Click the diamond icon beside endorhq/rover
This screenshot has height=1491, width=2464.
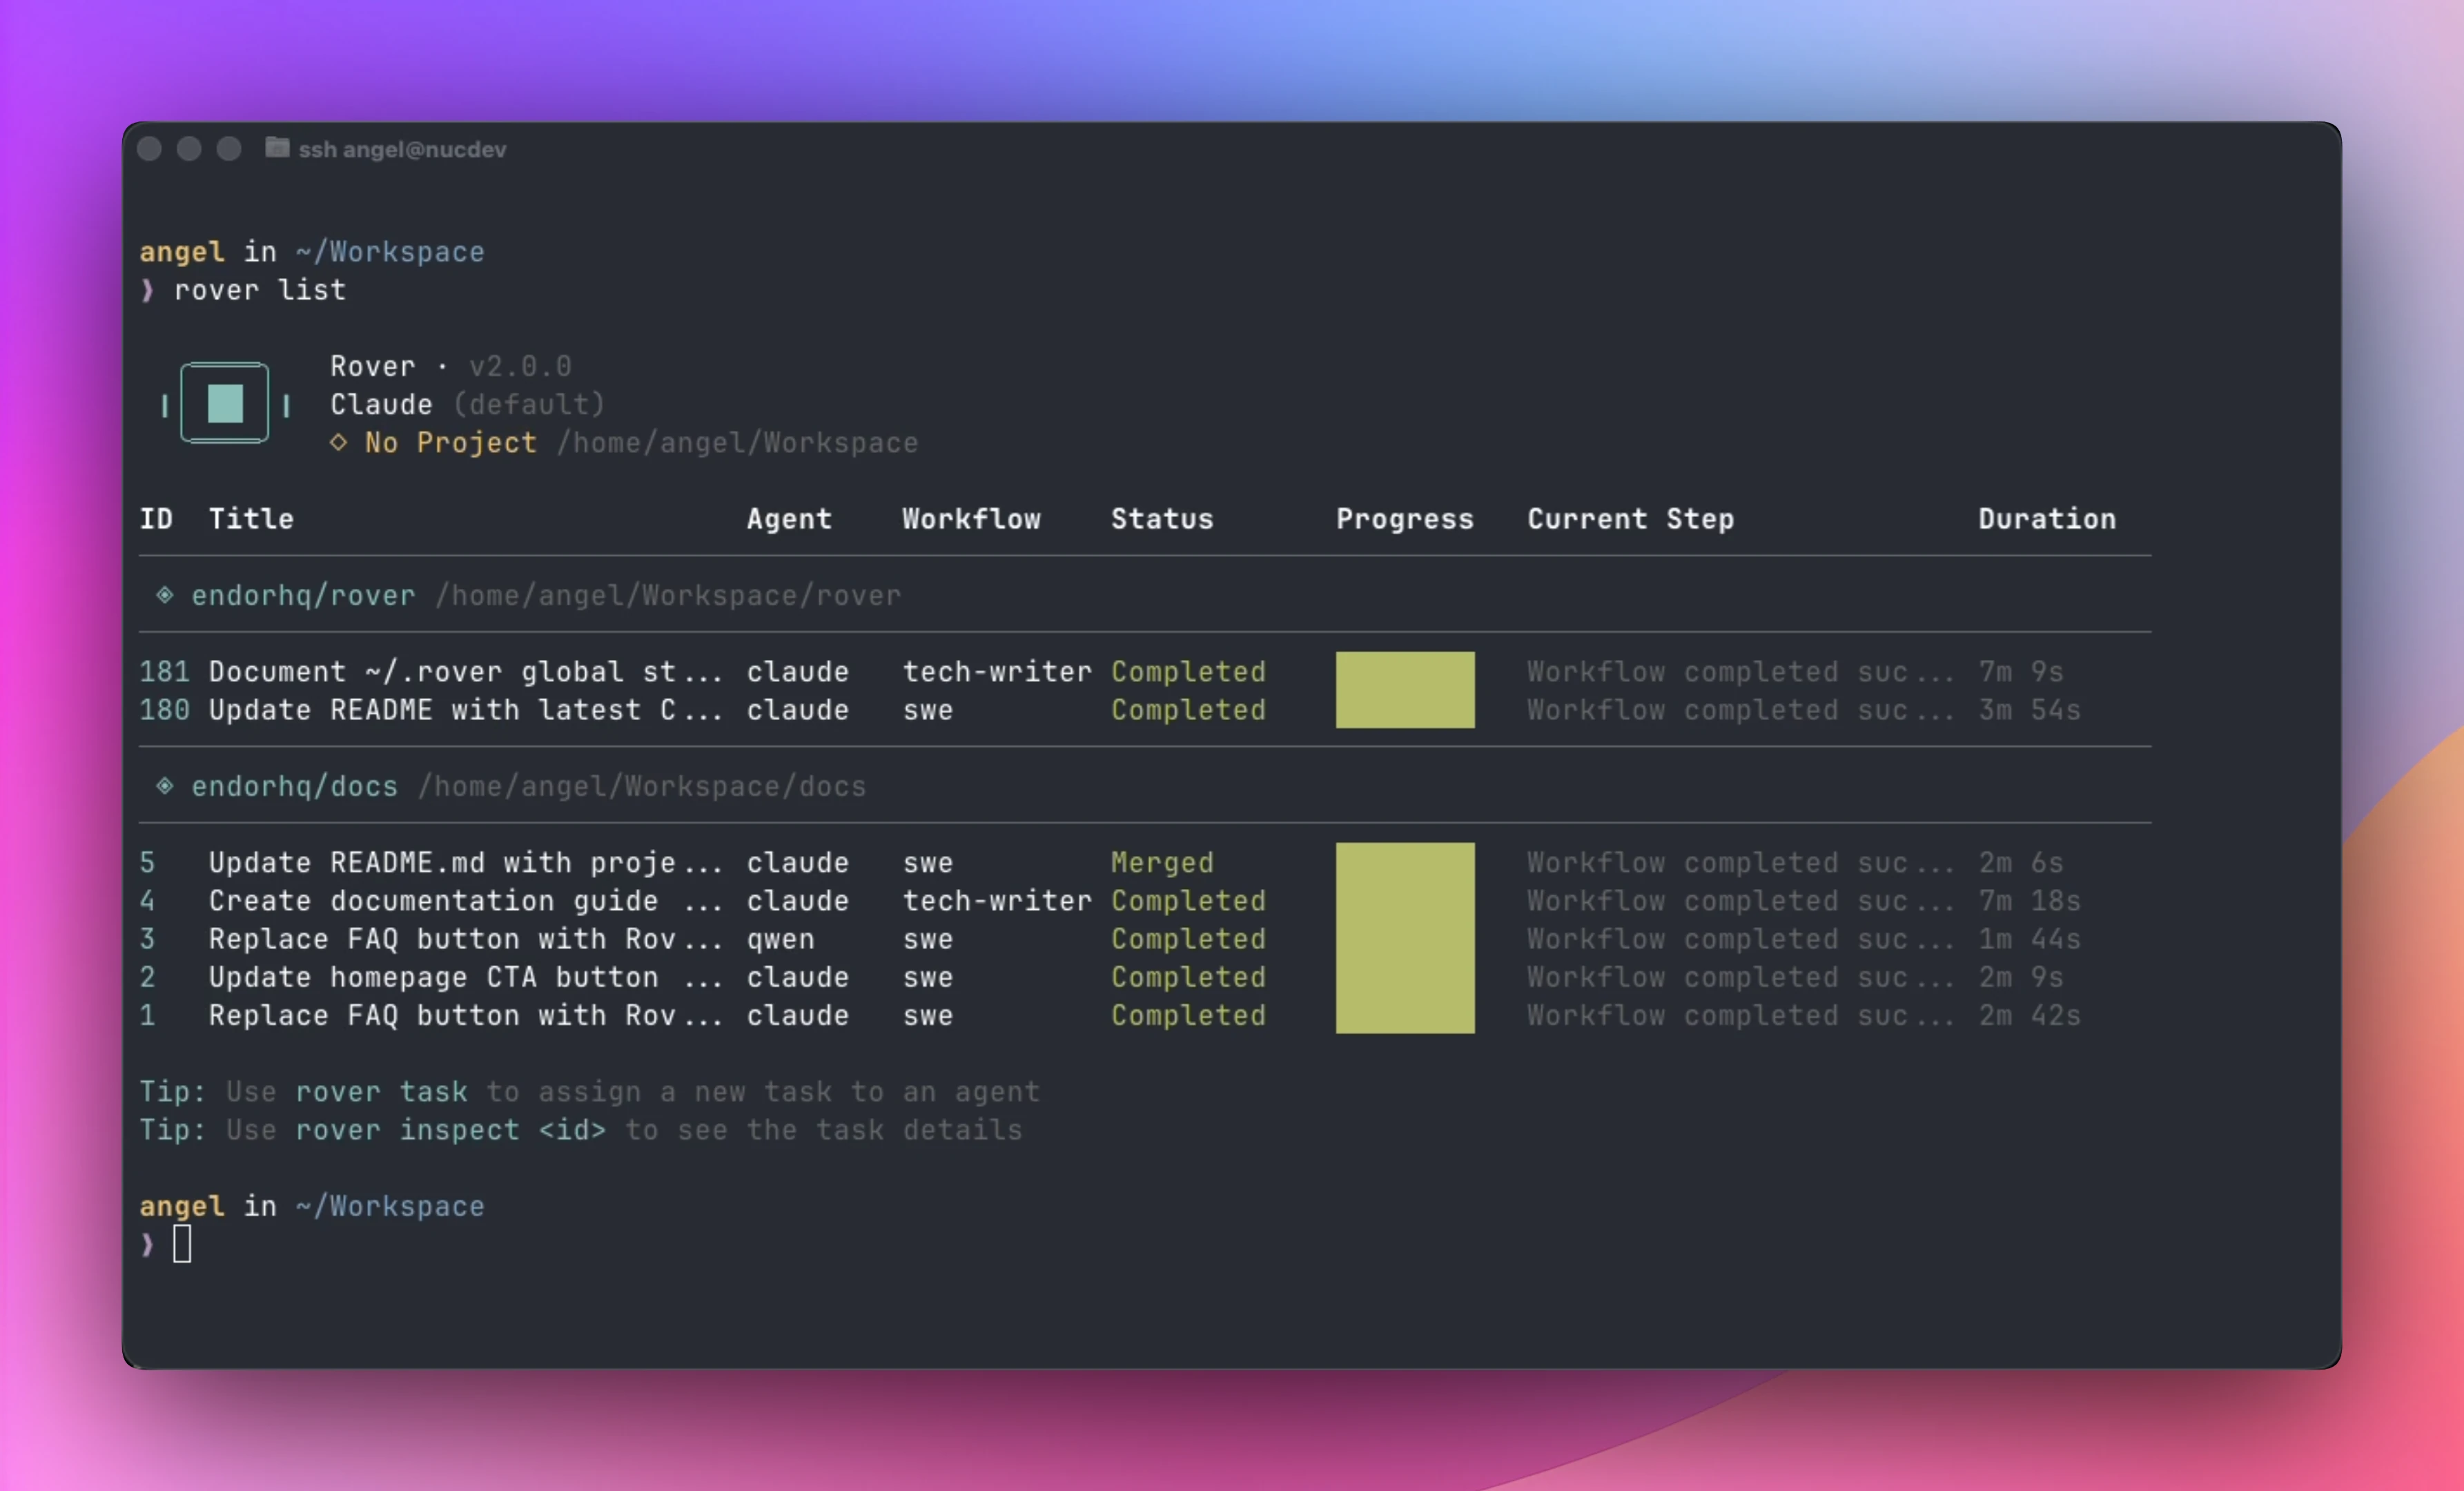165,595
